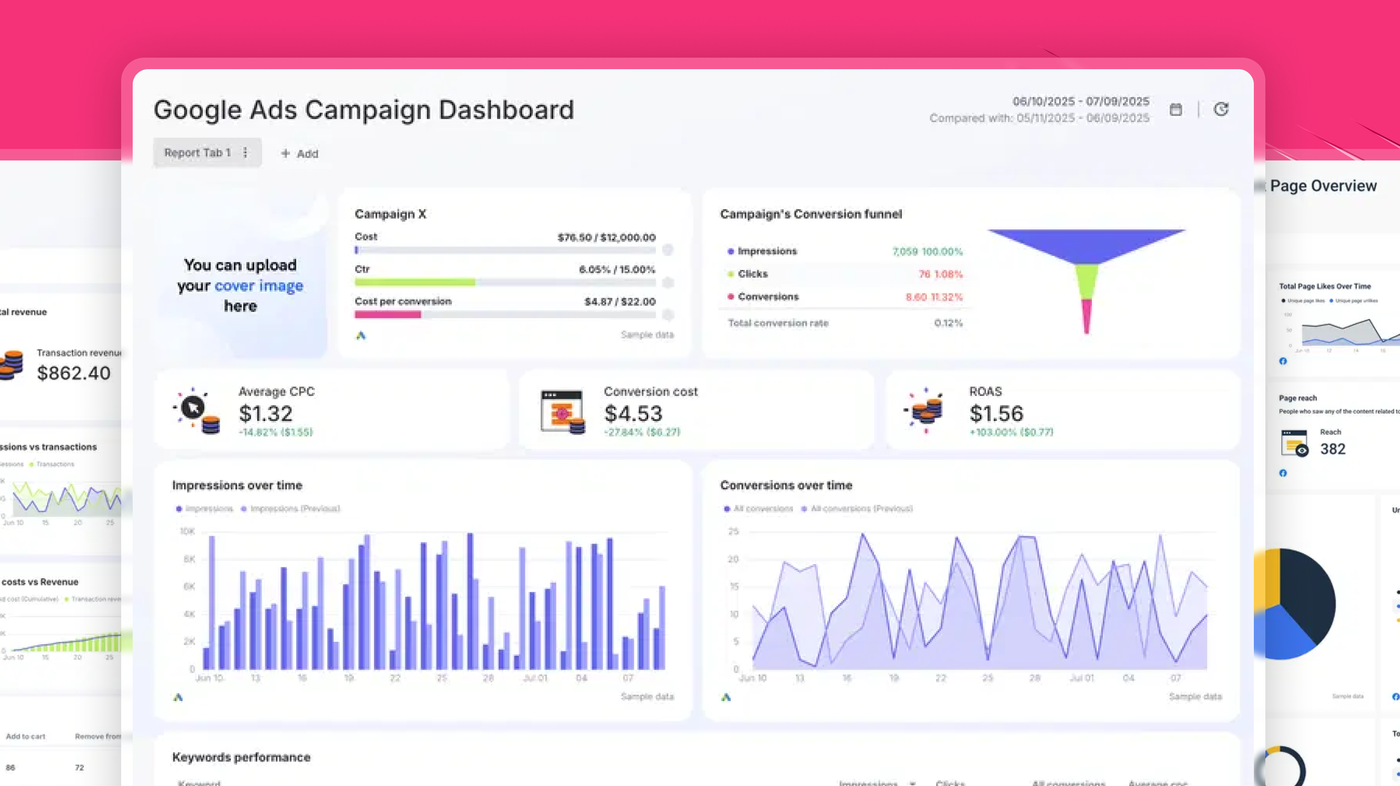This screenshot has width=1400, height=786.
Task: Refresh the dashboard data
Action: click(1221, 108)
